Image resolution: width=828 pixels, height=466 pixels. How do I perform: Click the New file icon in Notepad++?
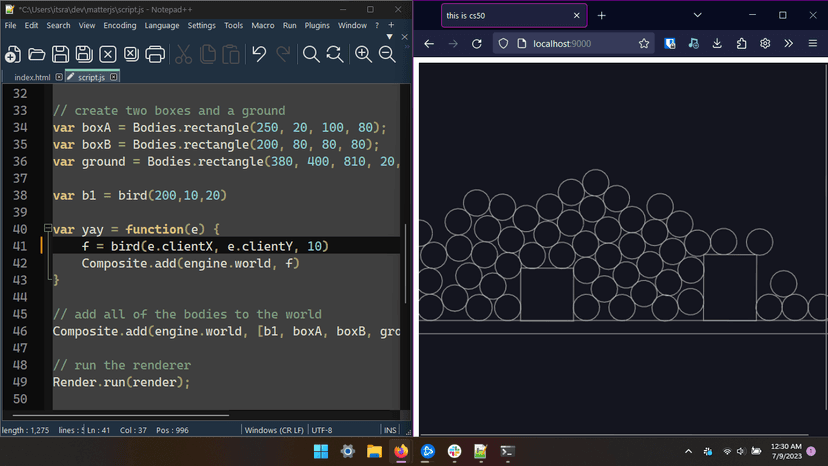point(13,55)
